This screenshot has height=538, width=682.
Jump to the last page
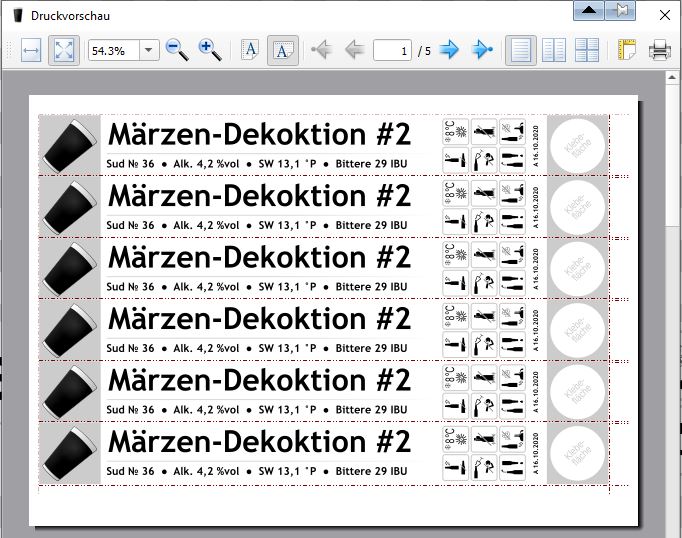483,50
